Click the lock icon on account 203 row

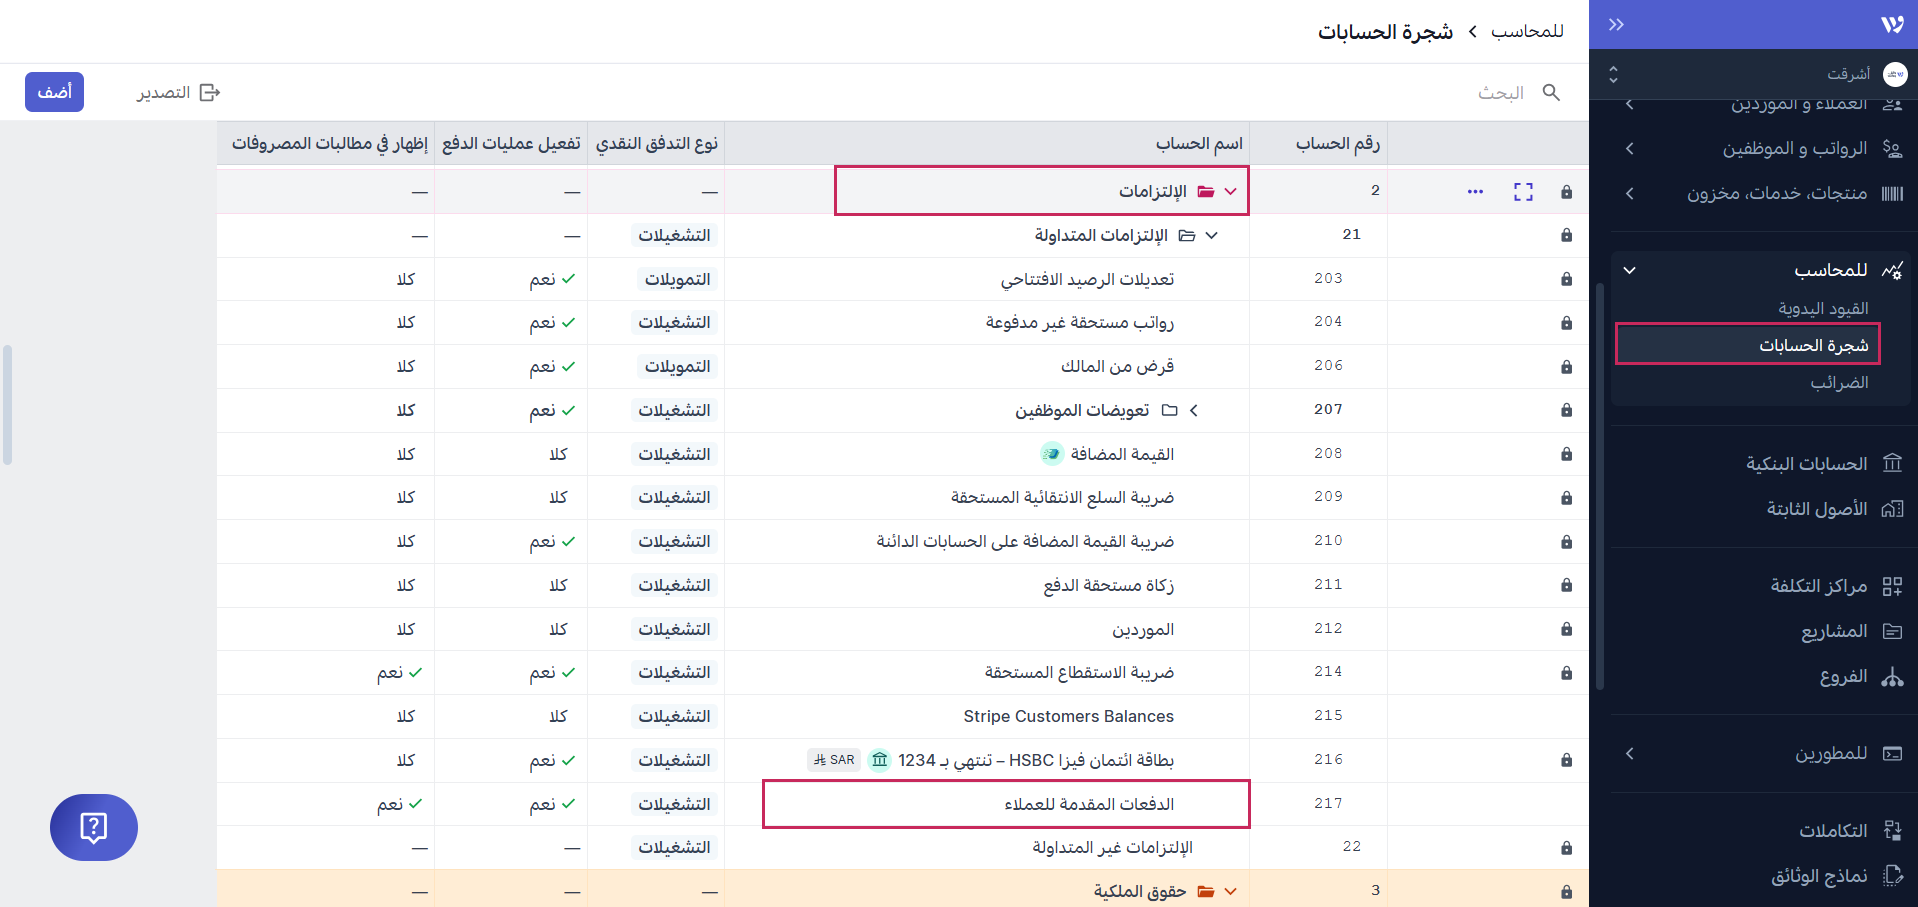coord(1566,279)
